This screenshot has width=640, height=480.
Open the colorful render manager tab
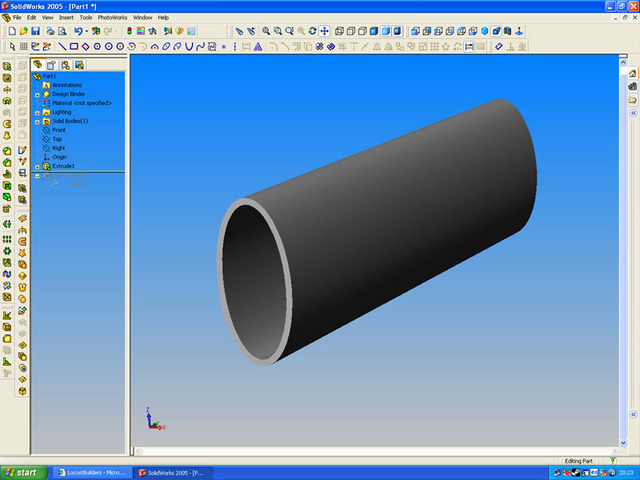pyautogui.click(x=79, y=65)
